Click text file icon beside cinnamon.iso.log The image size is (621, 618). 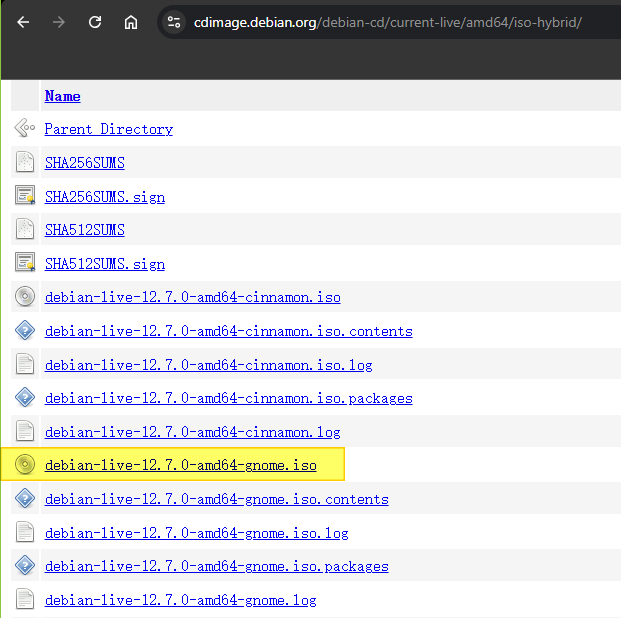(x=25, y=364)
